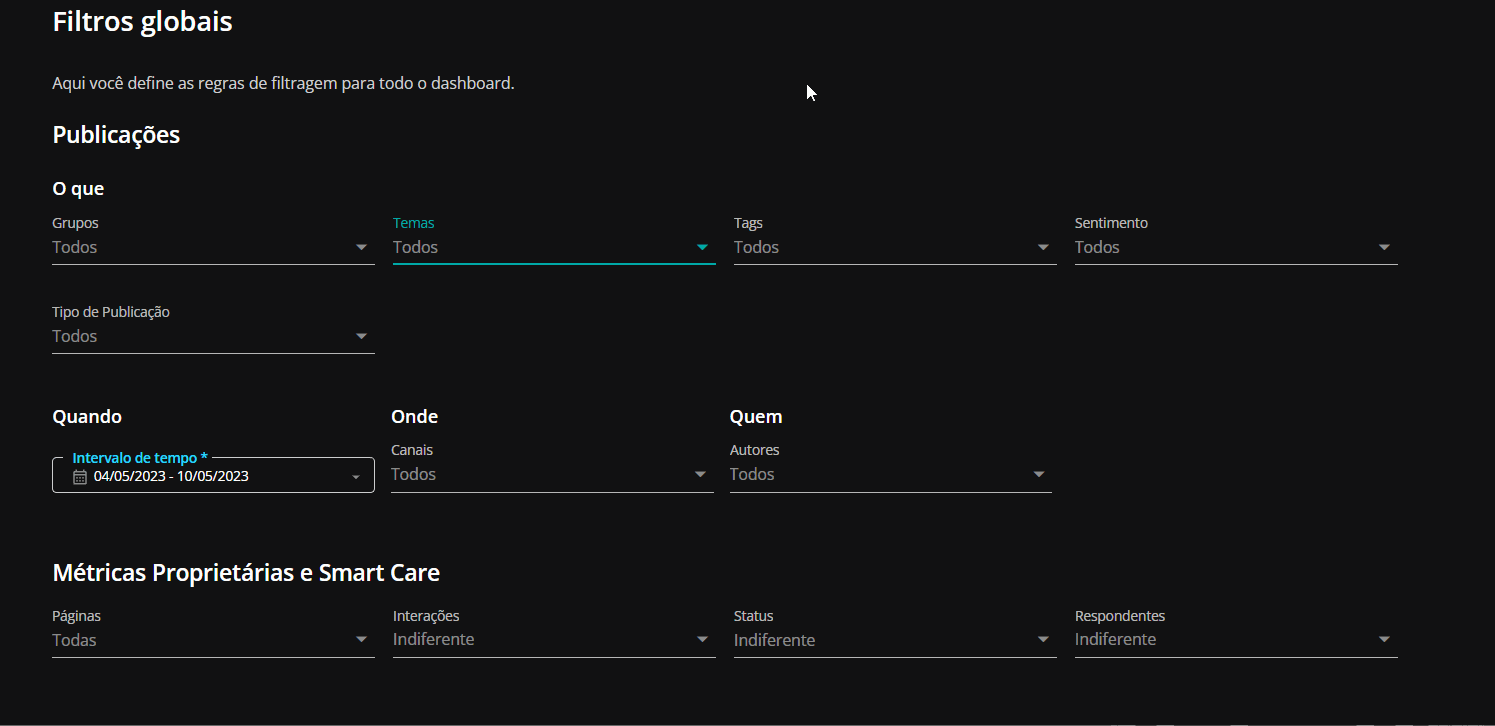This screenshot has width=1495, height=726.
Task: Open the Respondentes filter dropdown
Action: pos(1235,640)
